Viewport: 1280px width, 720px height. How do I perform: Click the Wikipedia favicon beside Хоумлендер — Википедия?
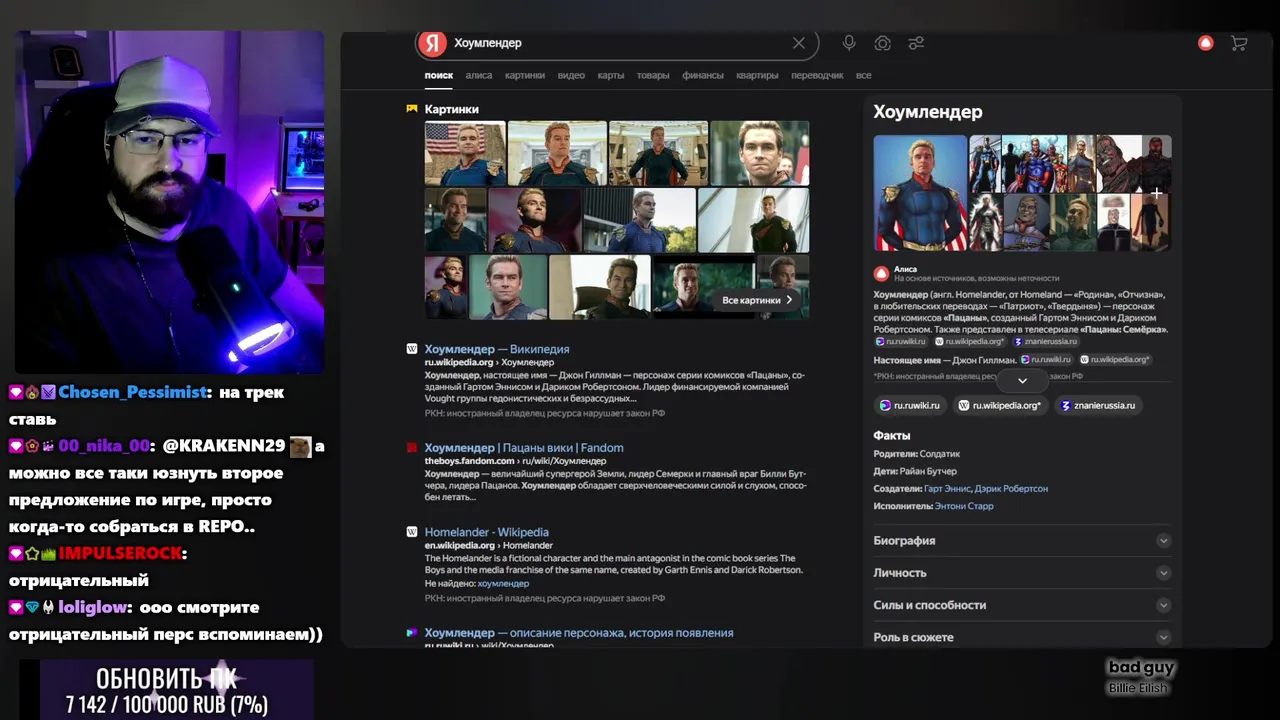coord(411,349)
